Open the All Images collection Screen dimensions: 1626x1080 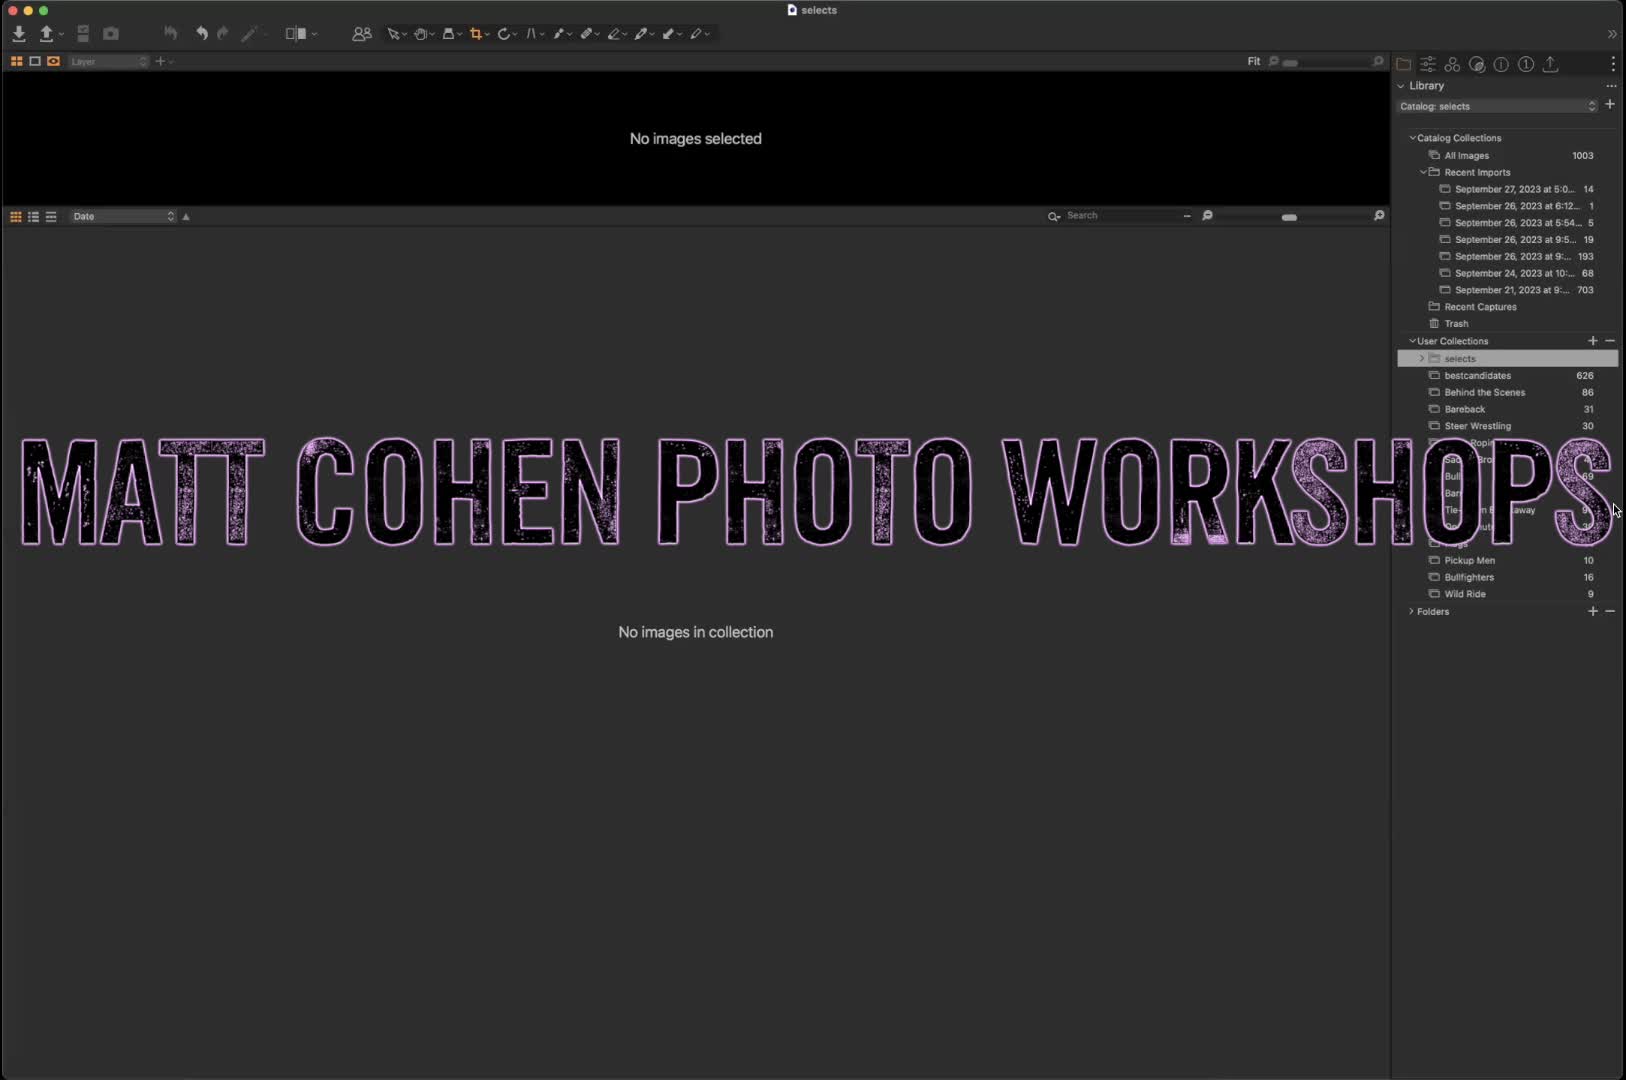click(x=1466, y=155)
